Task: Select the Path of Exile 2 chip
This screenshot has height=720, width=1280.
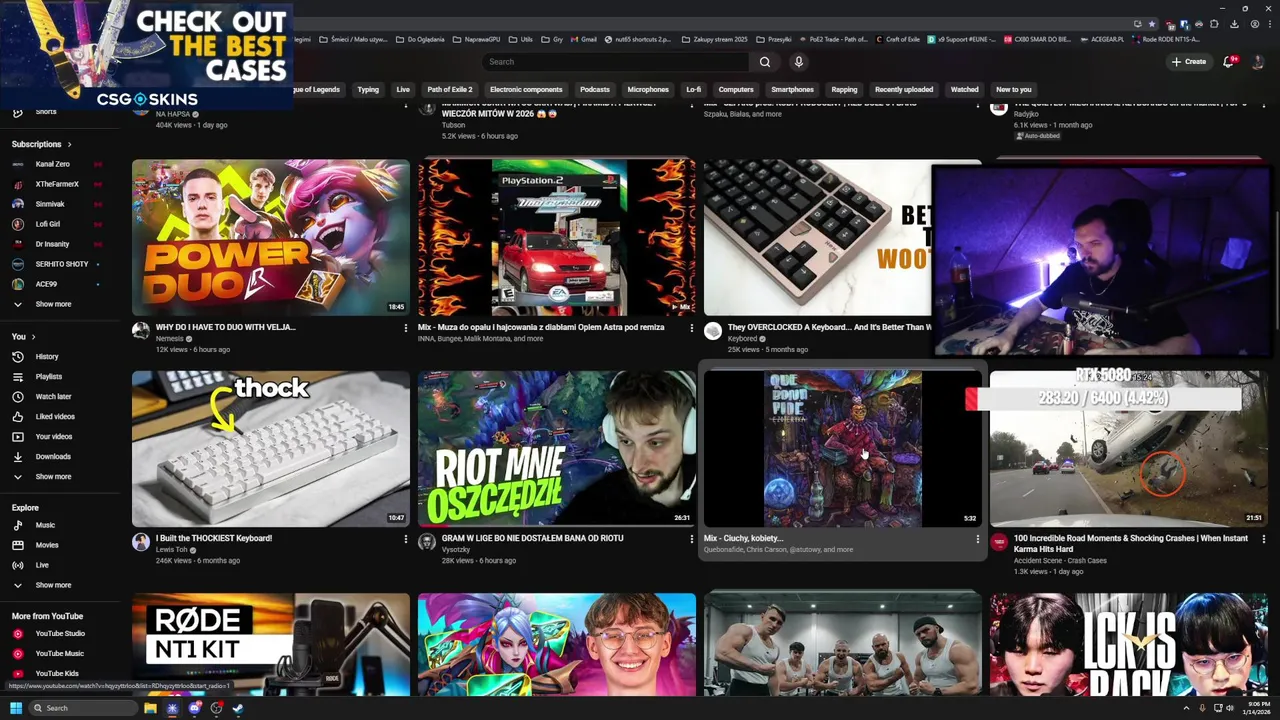Action: coord(449,89)
